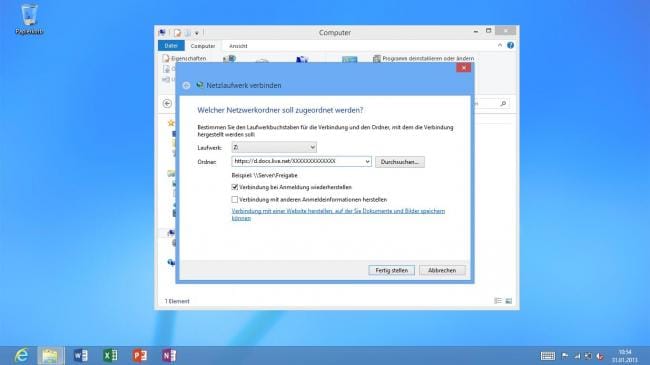Screen dimensions: 650x365
Task: Click the network signal tray icon
Action: point(577,356)
